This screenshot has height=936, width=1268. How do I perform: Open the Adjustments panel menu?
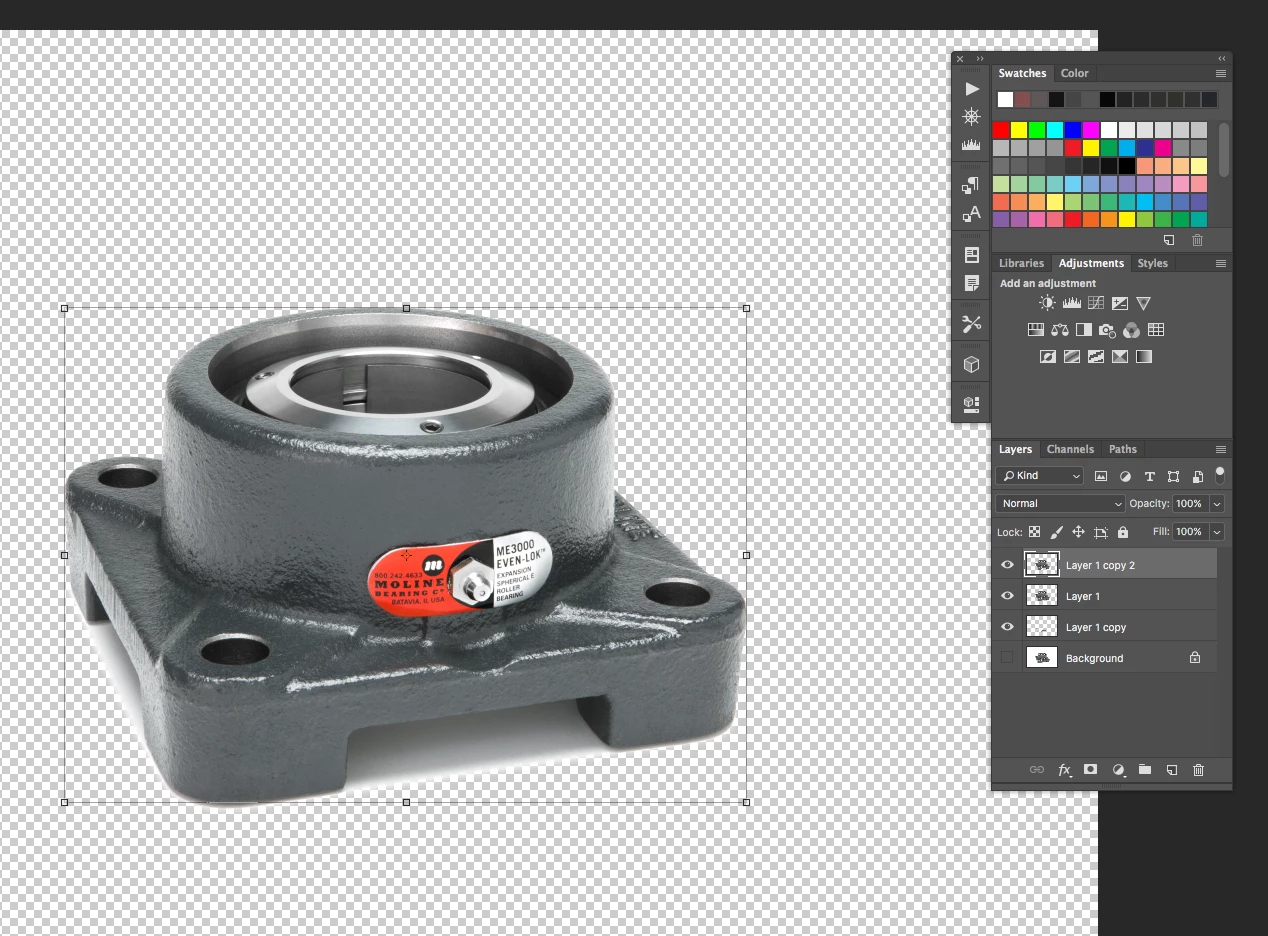1221,264
